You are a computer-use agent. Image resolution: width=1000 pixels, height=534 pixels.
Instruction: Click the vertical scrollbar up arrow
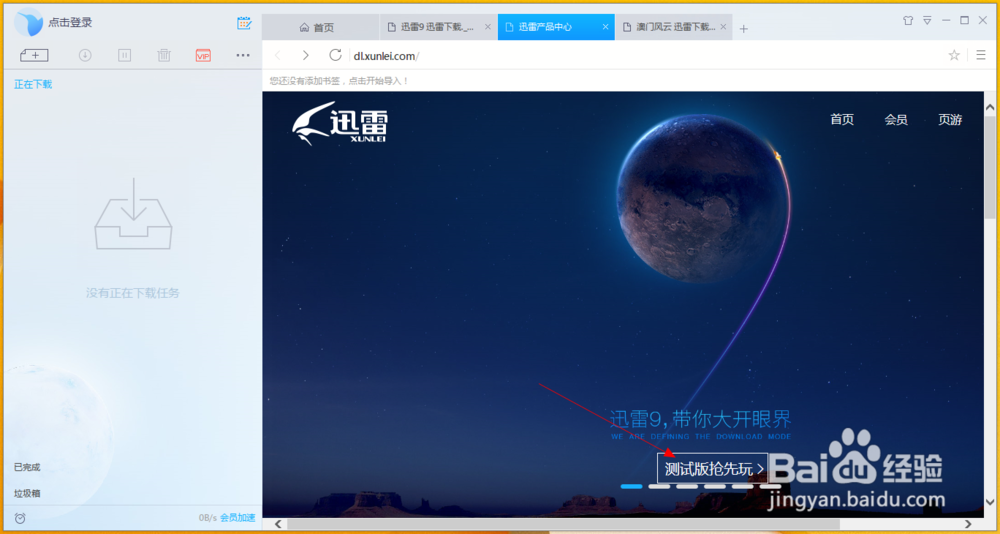(x=990, y=106)
